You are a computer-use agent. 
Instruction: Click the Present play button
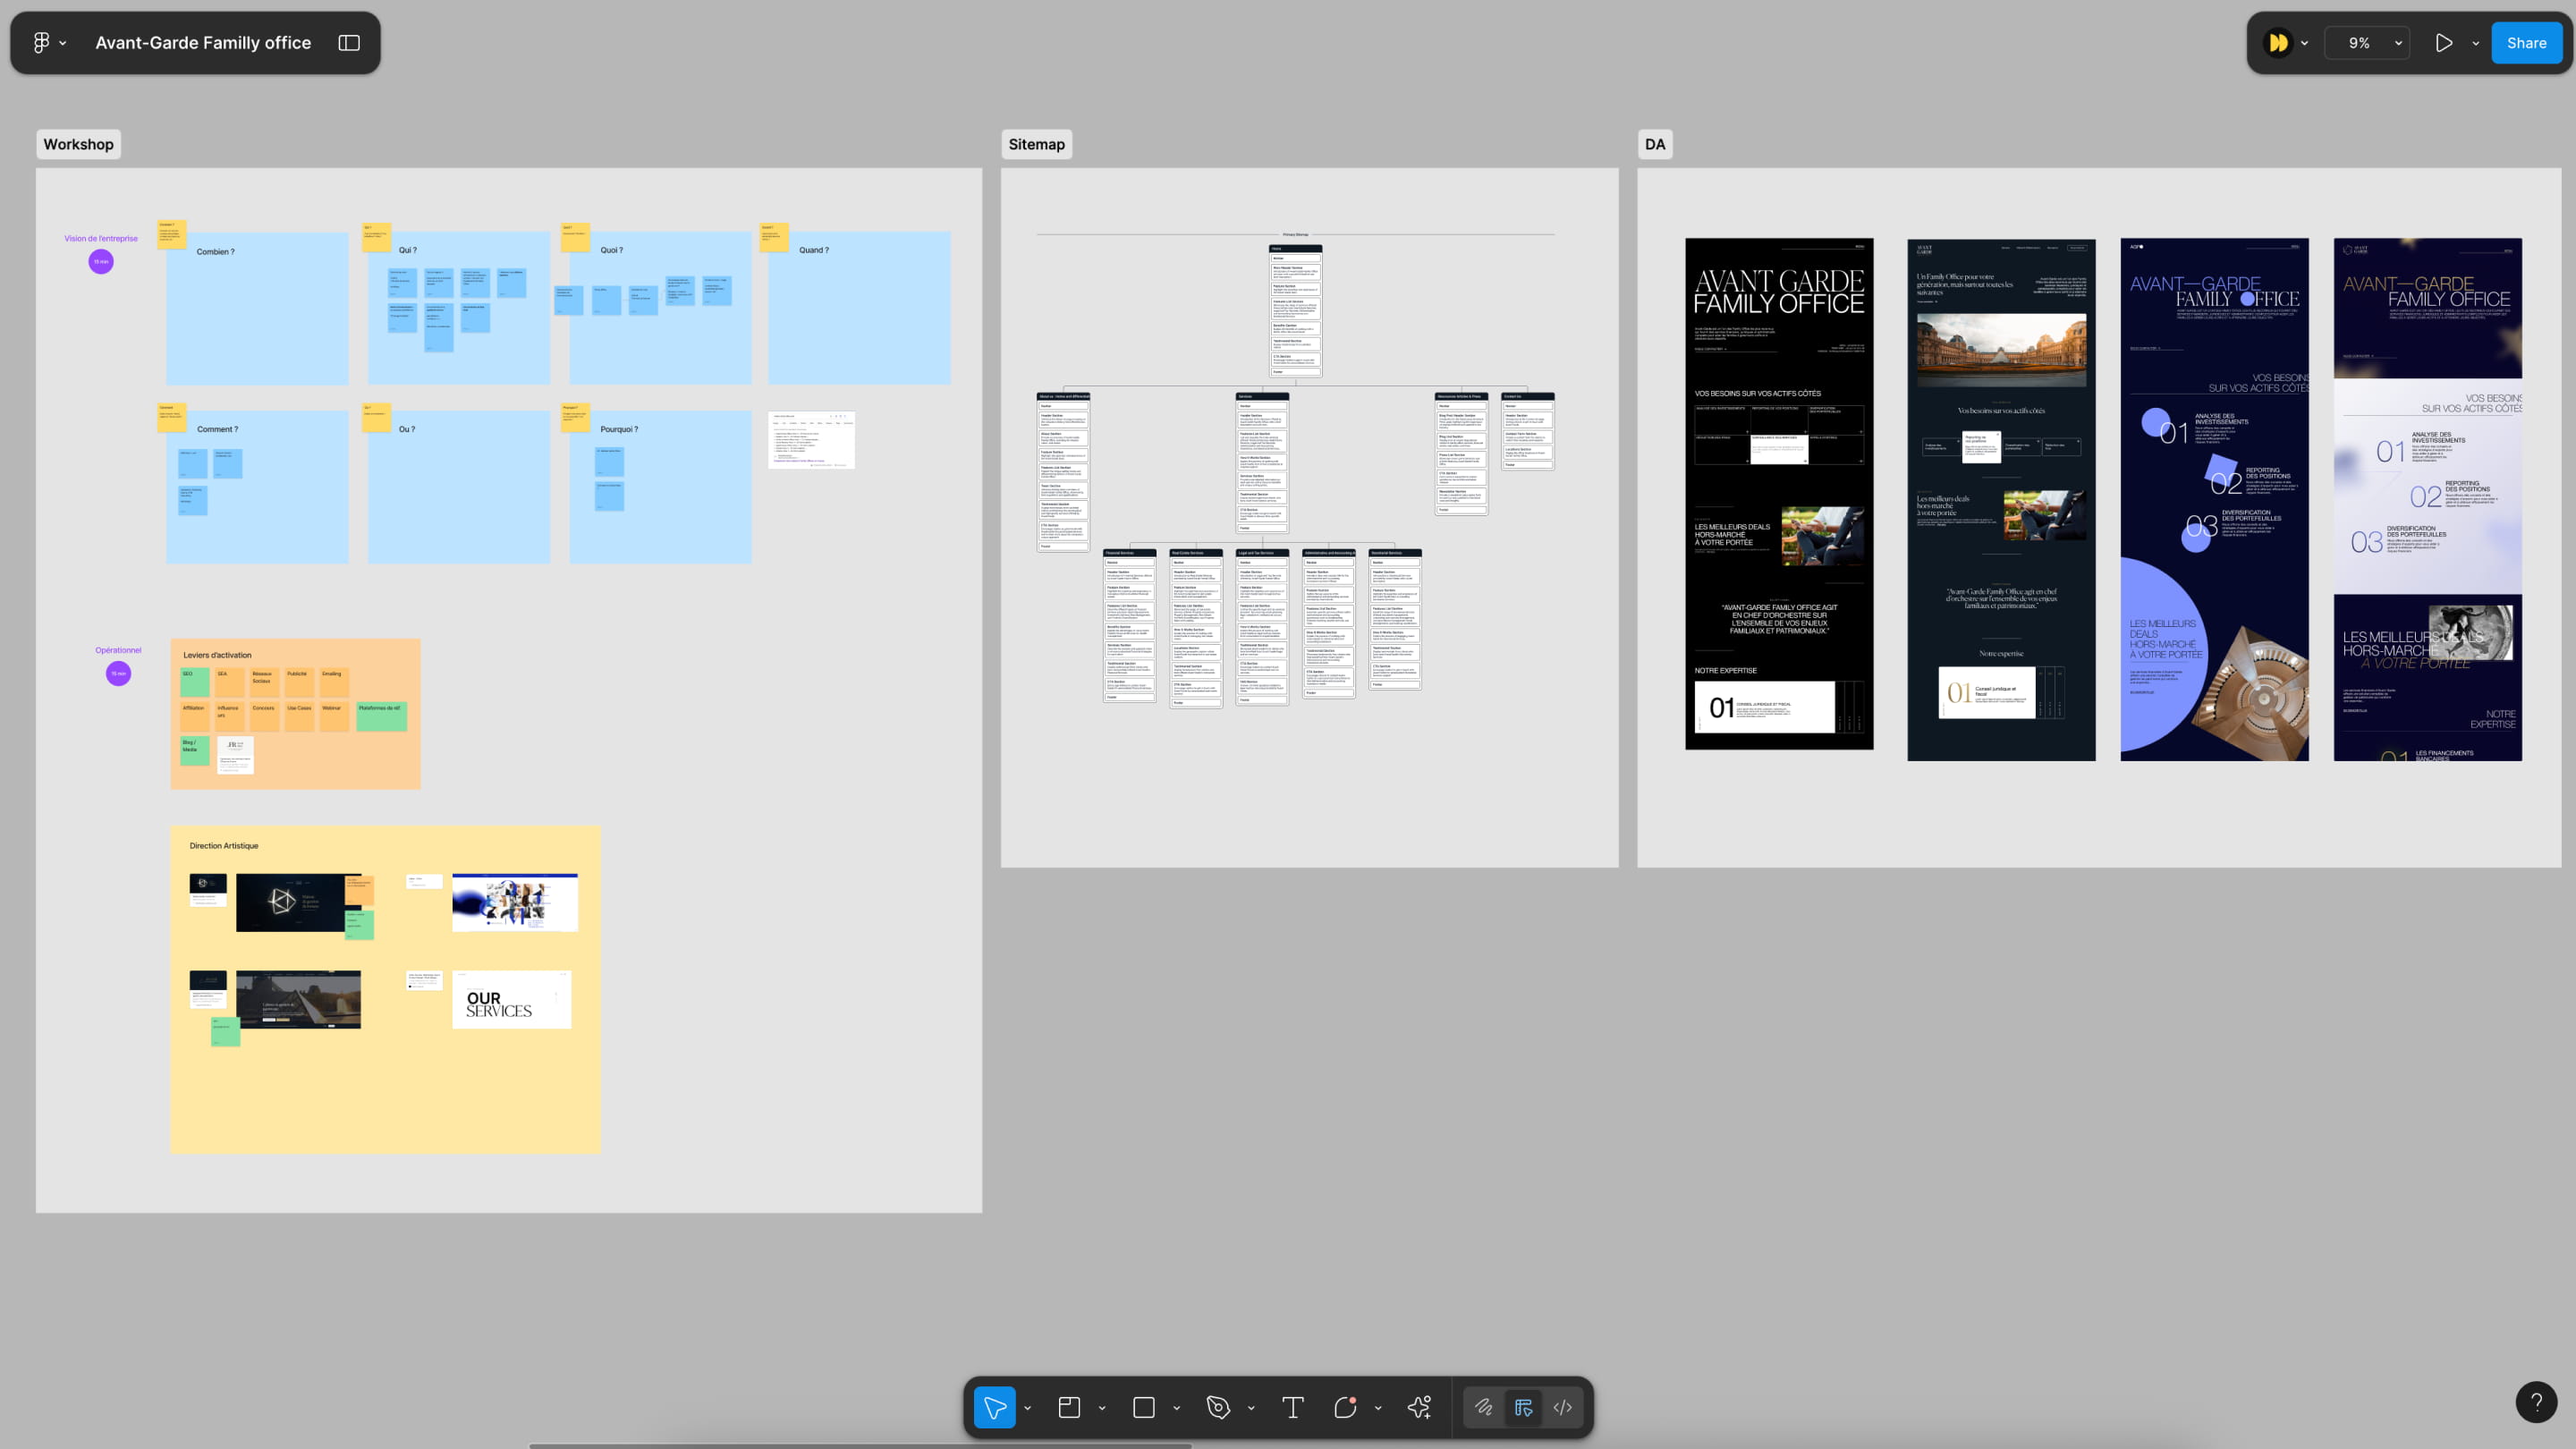[x=2443, y=43]
